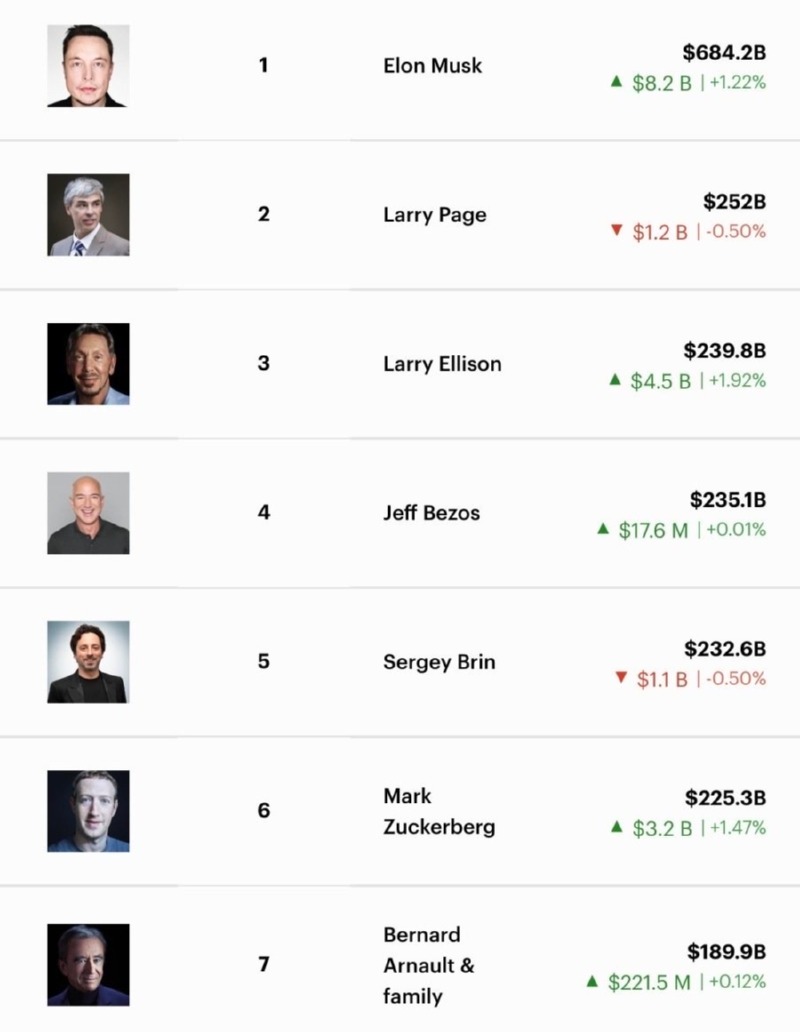Click the Larry Page name link
This screenshot has height=1032, width=800.
[434, 215]
